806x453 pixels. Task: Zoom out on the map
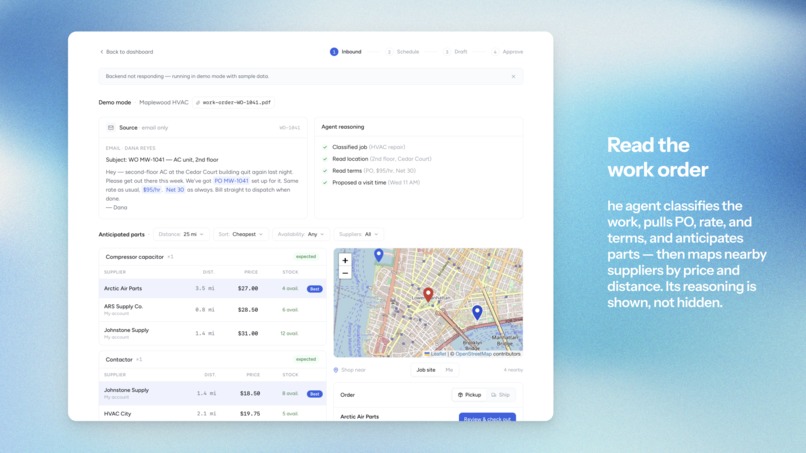(x=345, y=273)
